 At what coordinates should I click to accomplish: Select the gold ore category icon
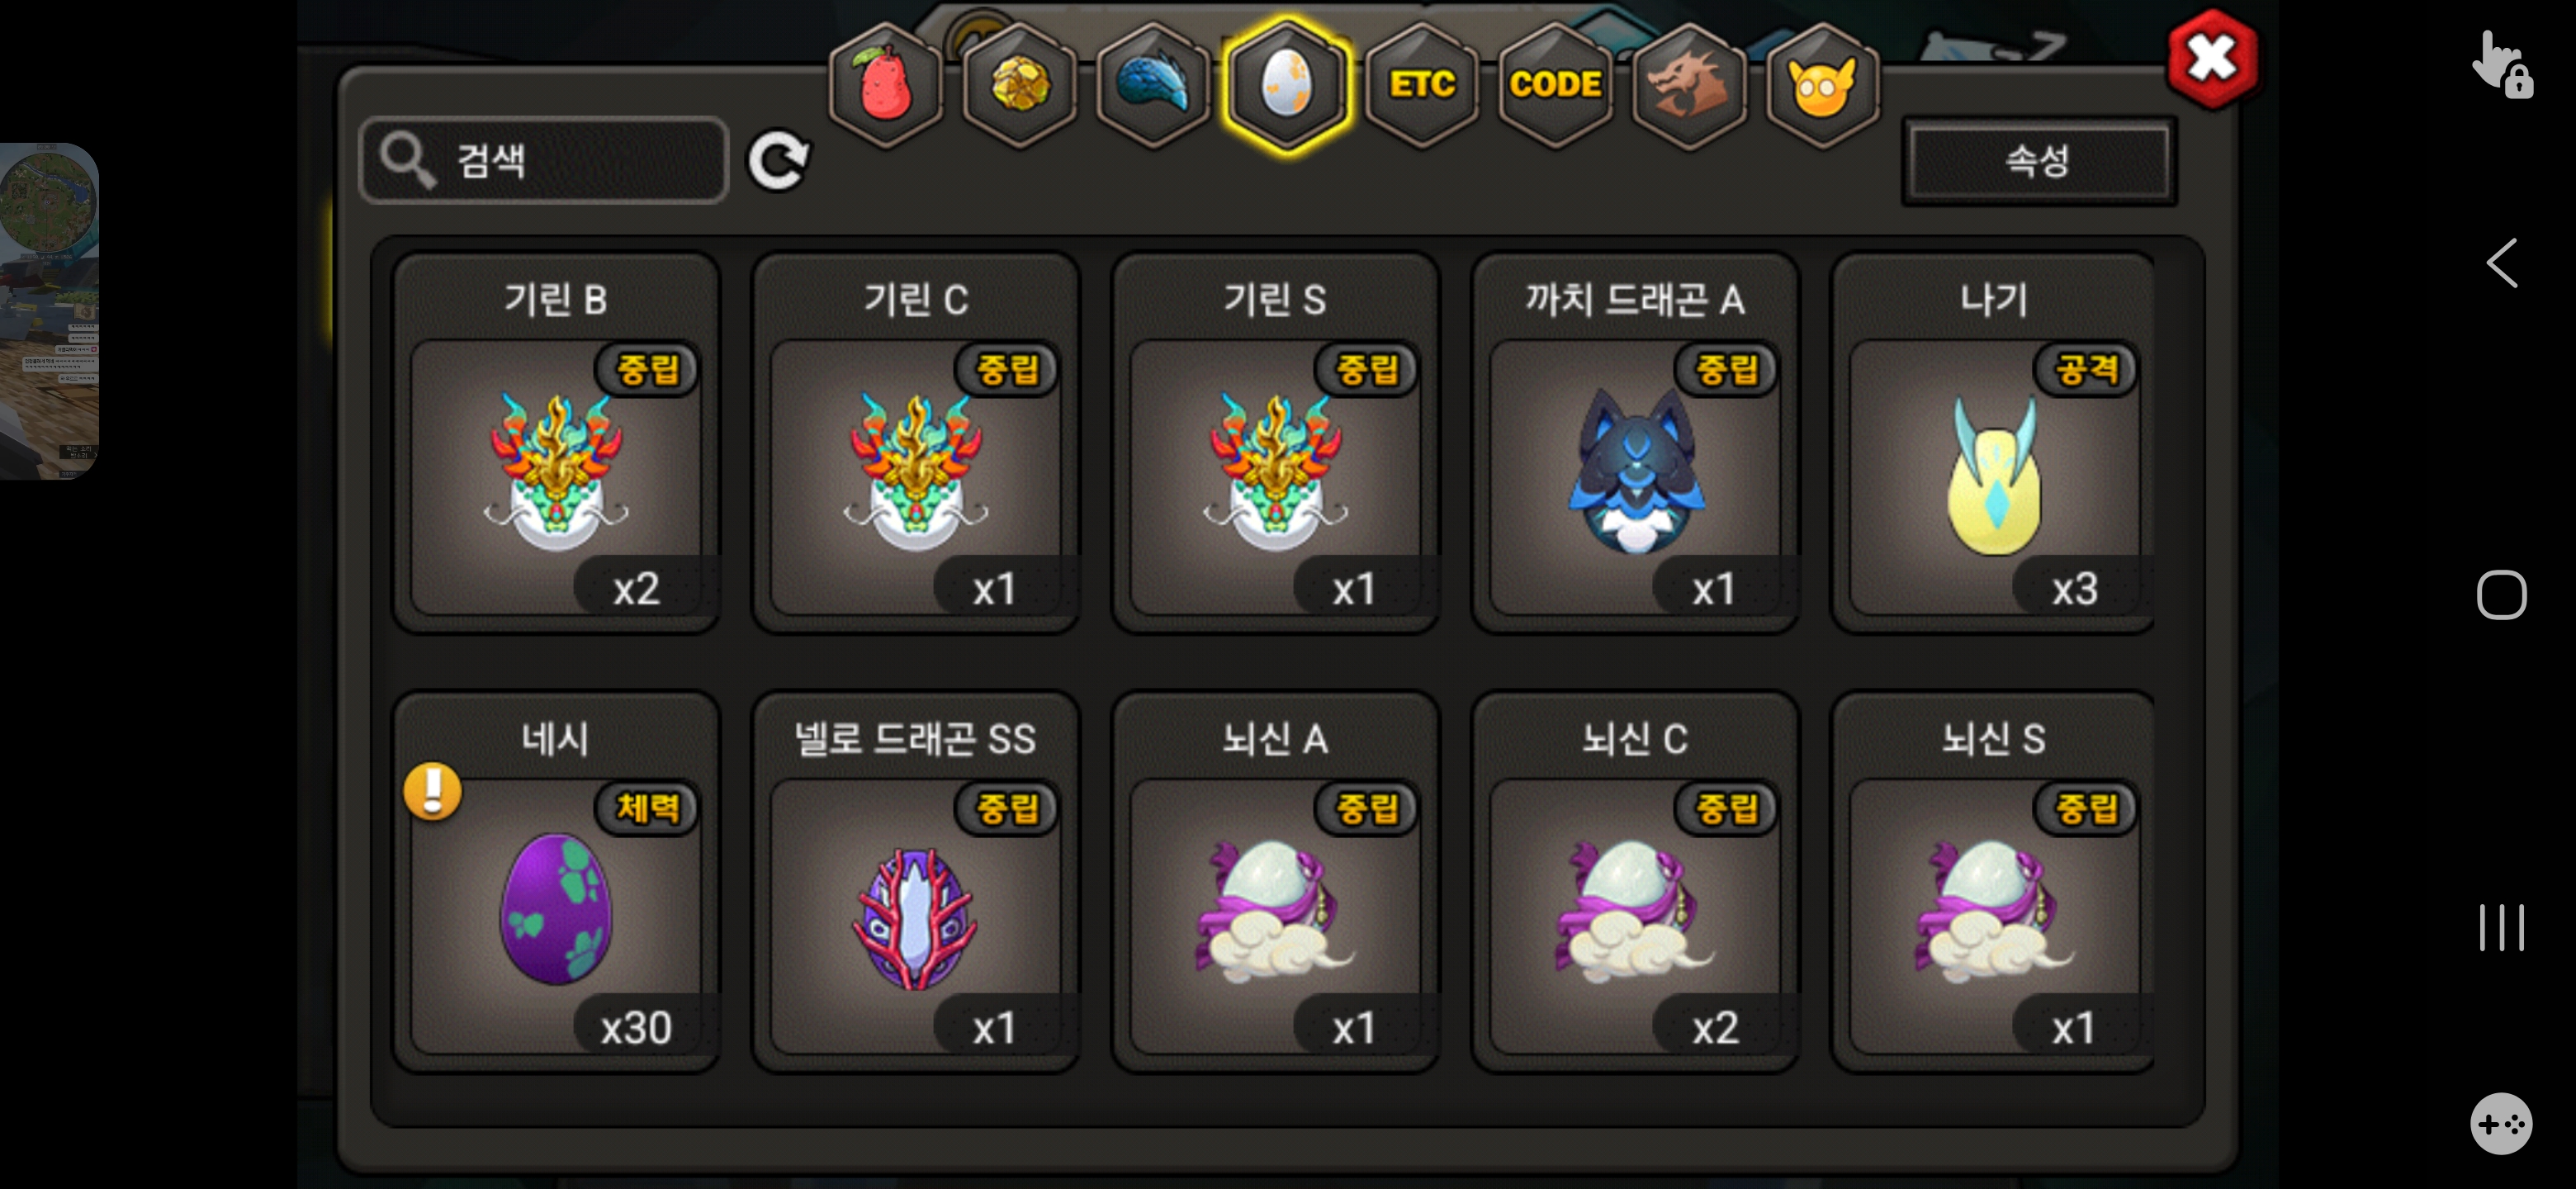point(1019,85)
